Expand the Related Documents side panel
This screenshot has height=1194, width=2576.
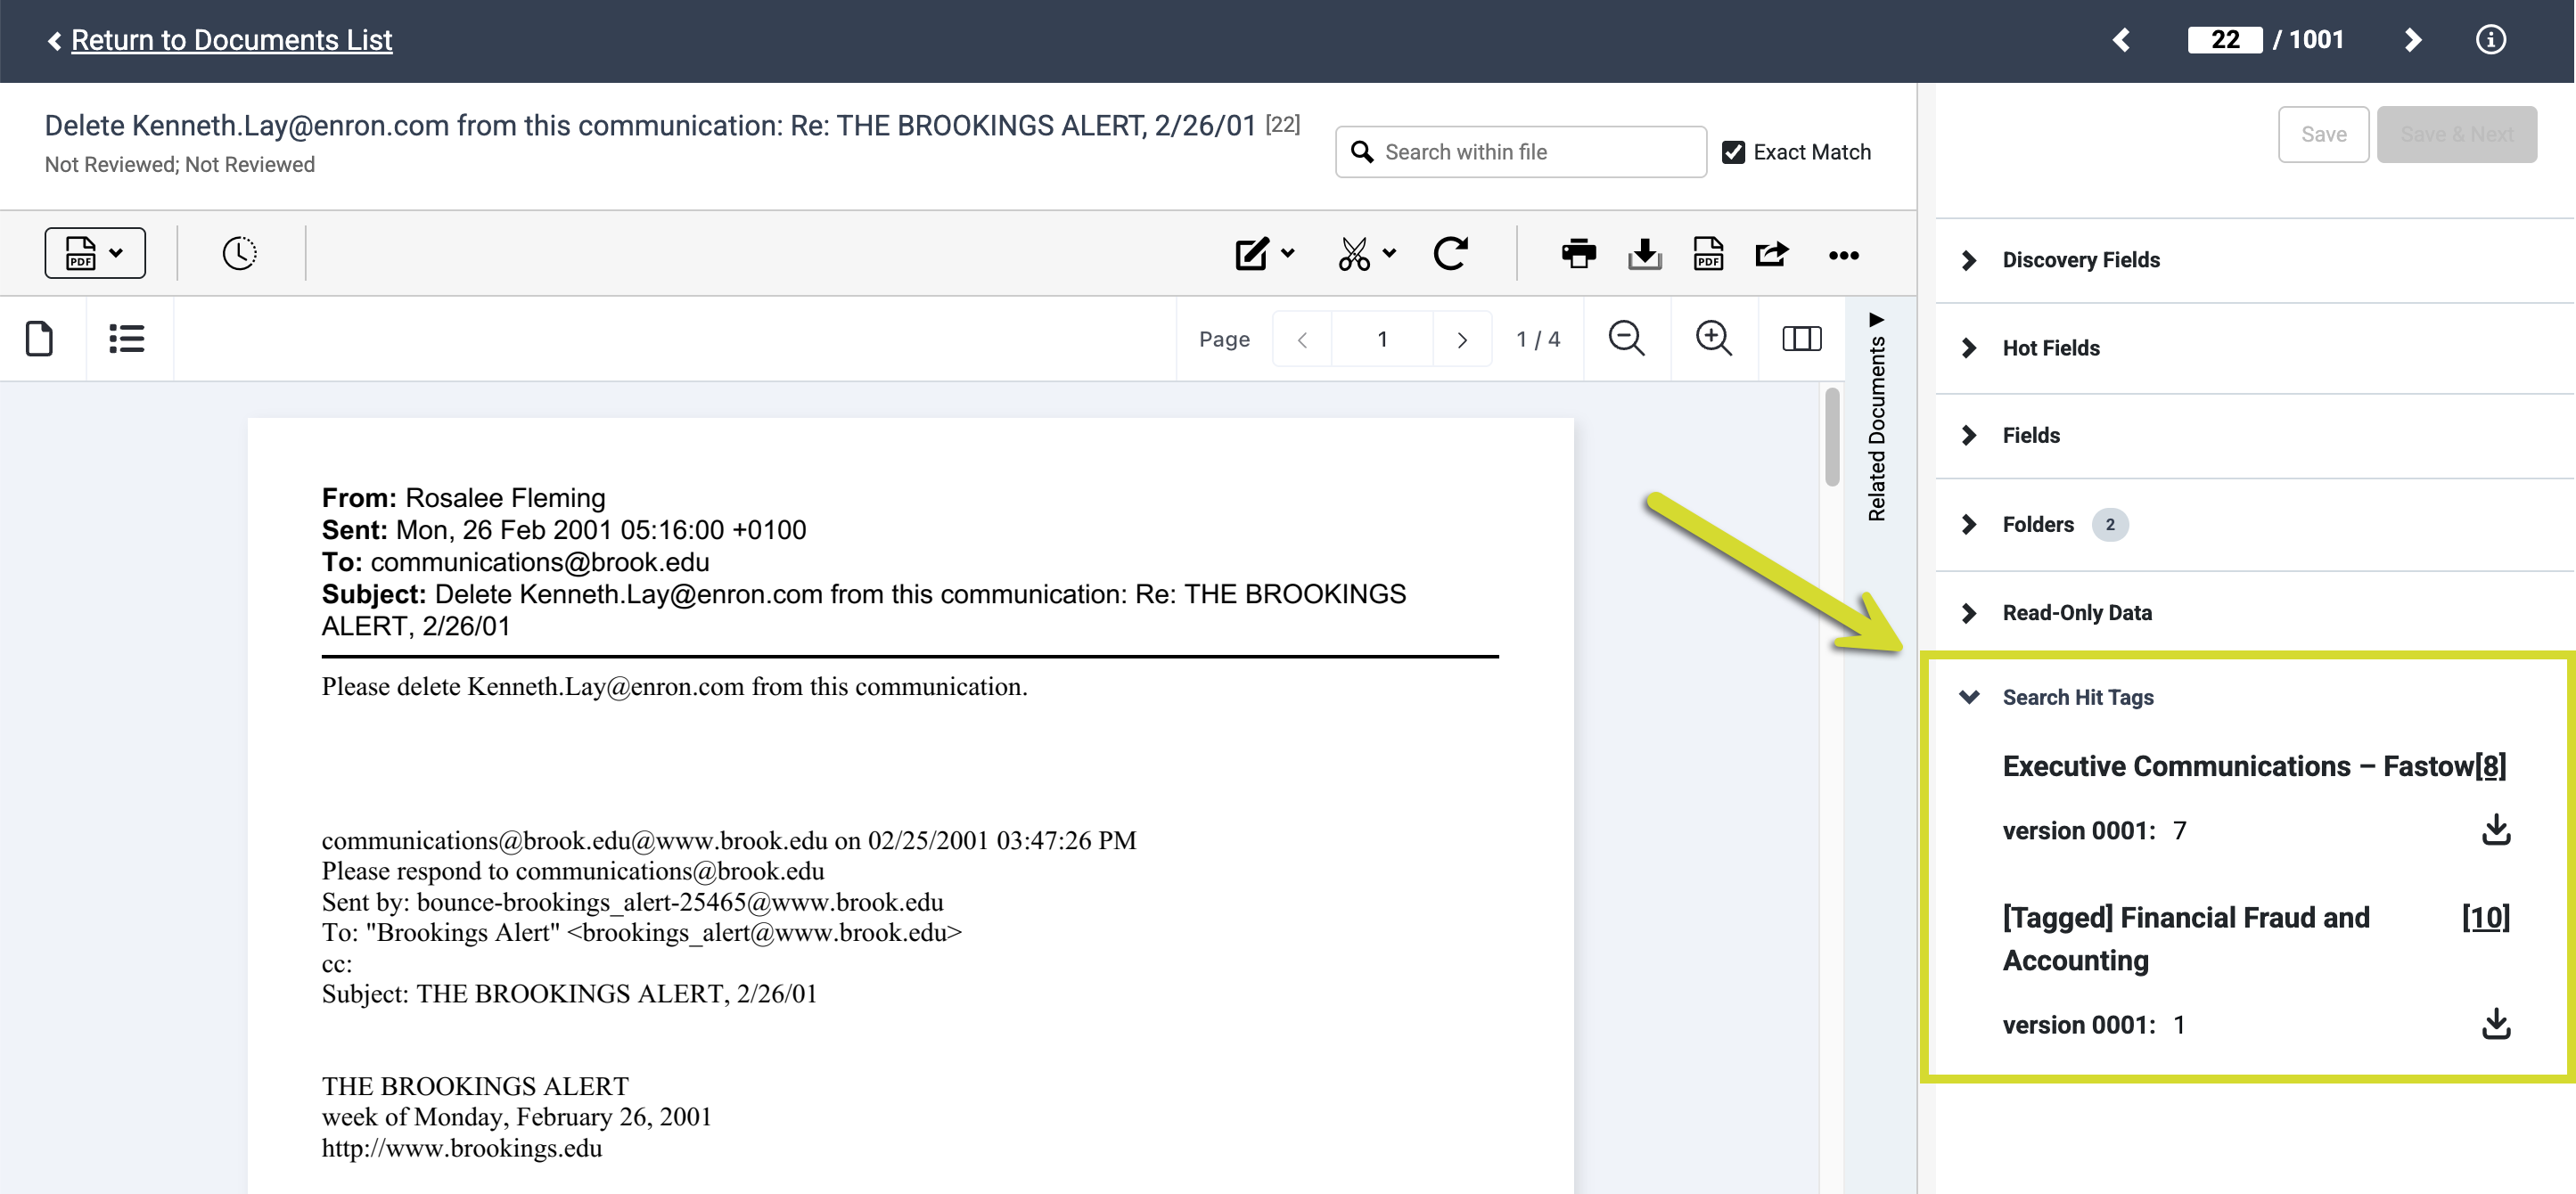(x=1876, y=417)
